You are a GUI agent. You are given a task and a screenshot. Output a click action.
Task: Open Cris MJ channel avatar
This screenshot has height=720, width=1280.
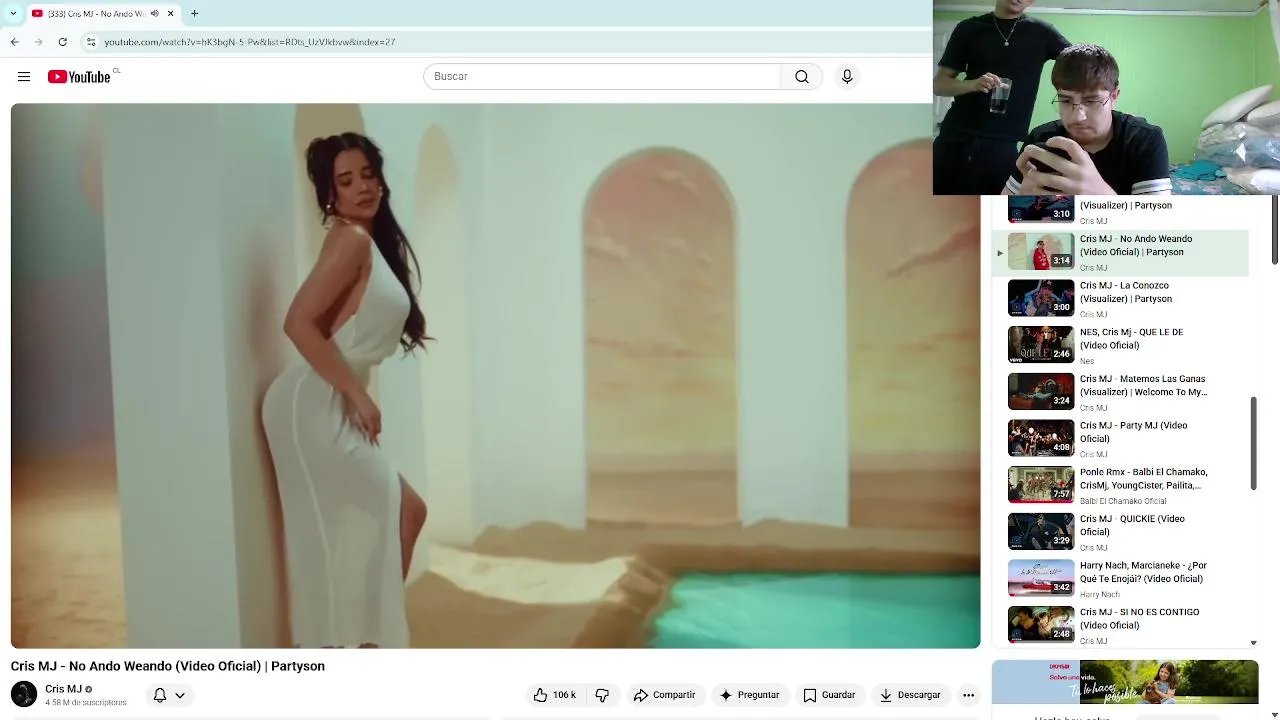(x=24, y=694)
